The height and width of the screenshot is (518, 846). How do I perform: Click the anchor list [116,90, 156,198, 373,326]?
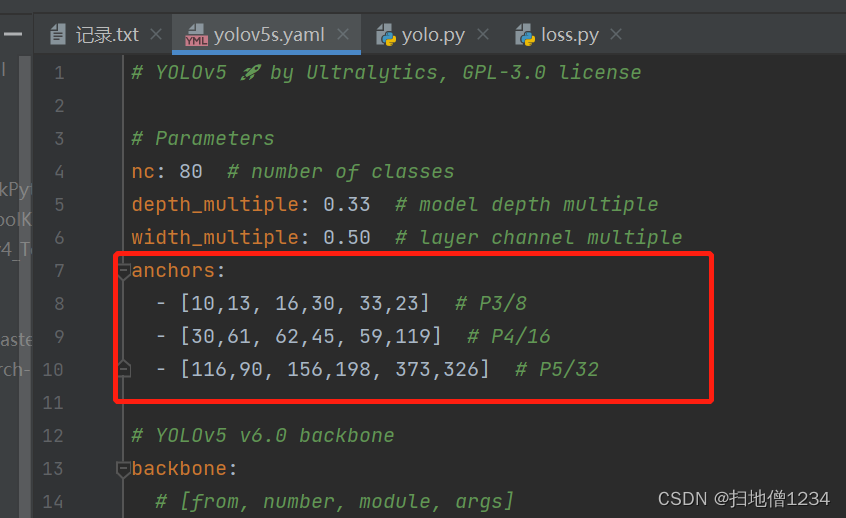click(335, 369)
